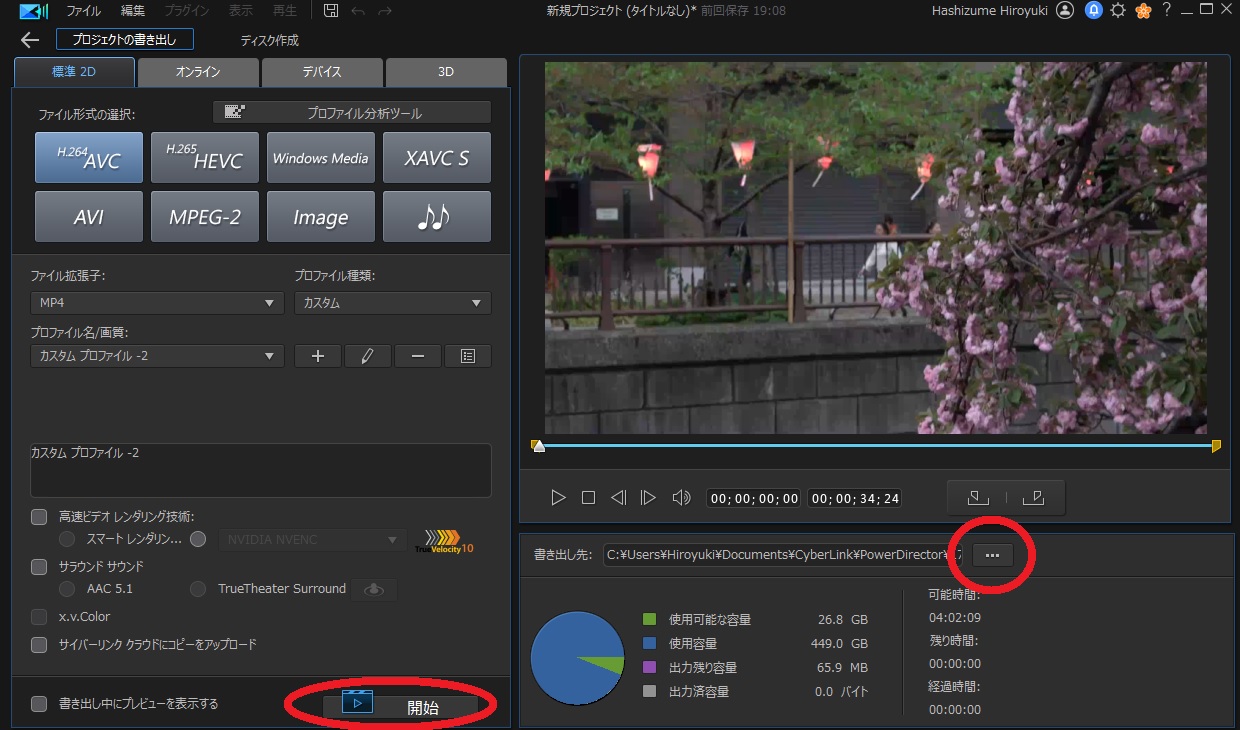Open profile details list button
This screenshot has width=1240, height=730.
coord(468,356)
